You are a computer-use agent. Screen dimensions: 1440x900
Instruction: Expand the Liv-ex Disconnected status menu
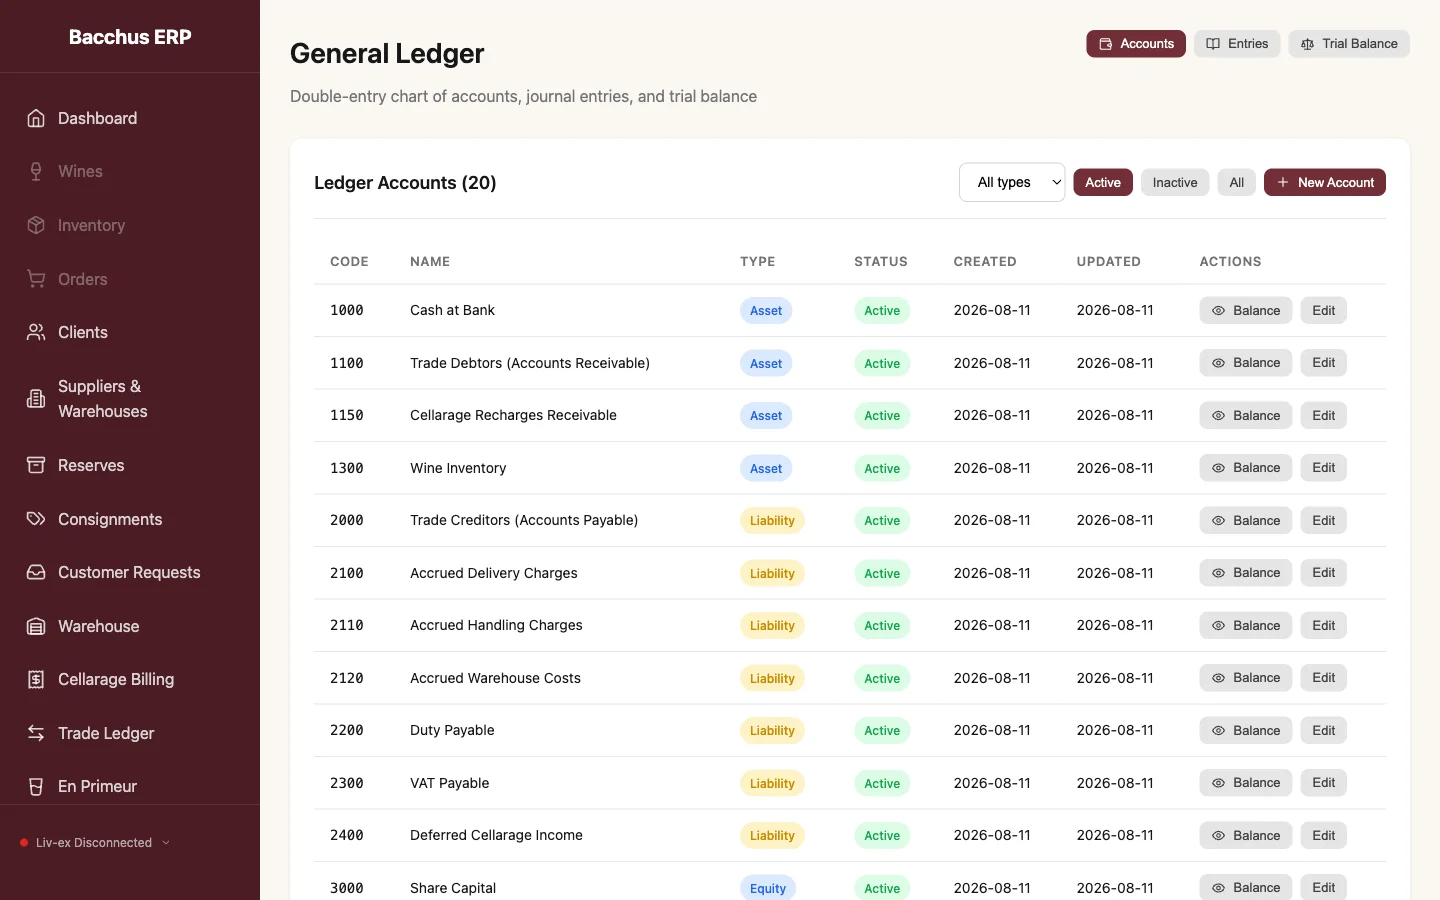(x=95, y=843)
